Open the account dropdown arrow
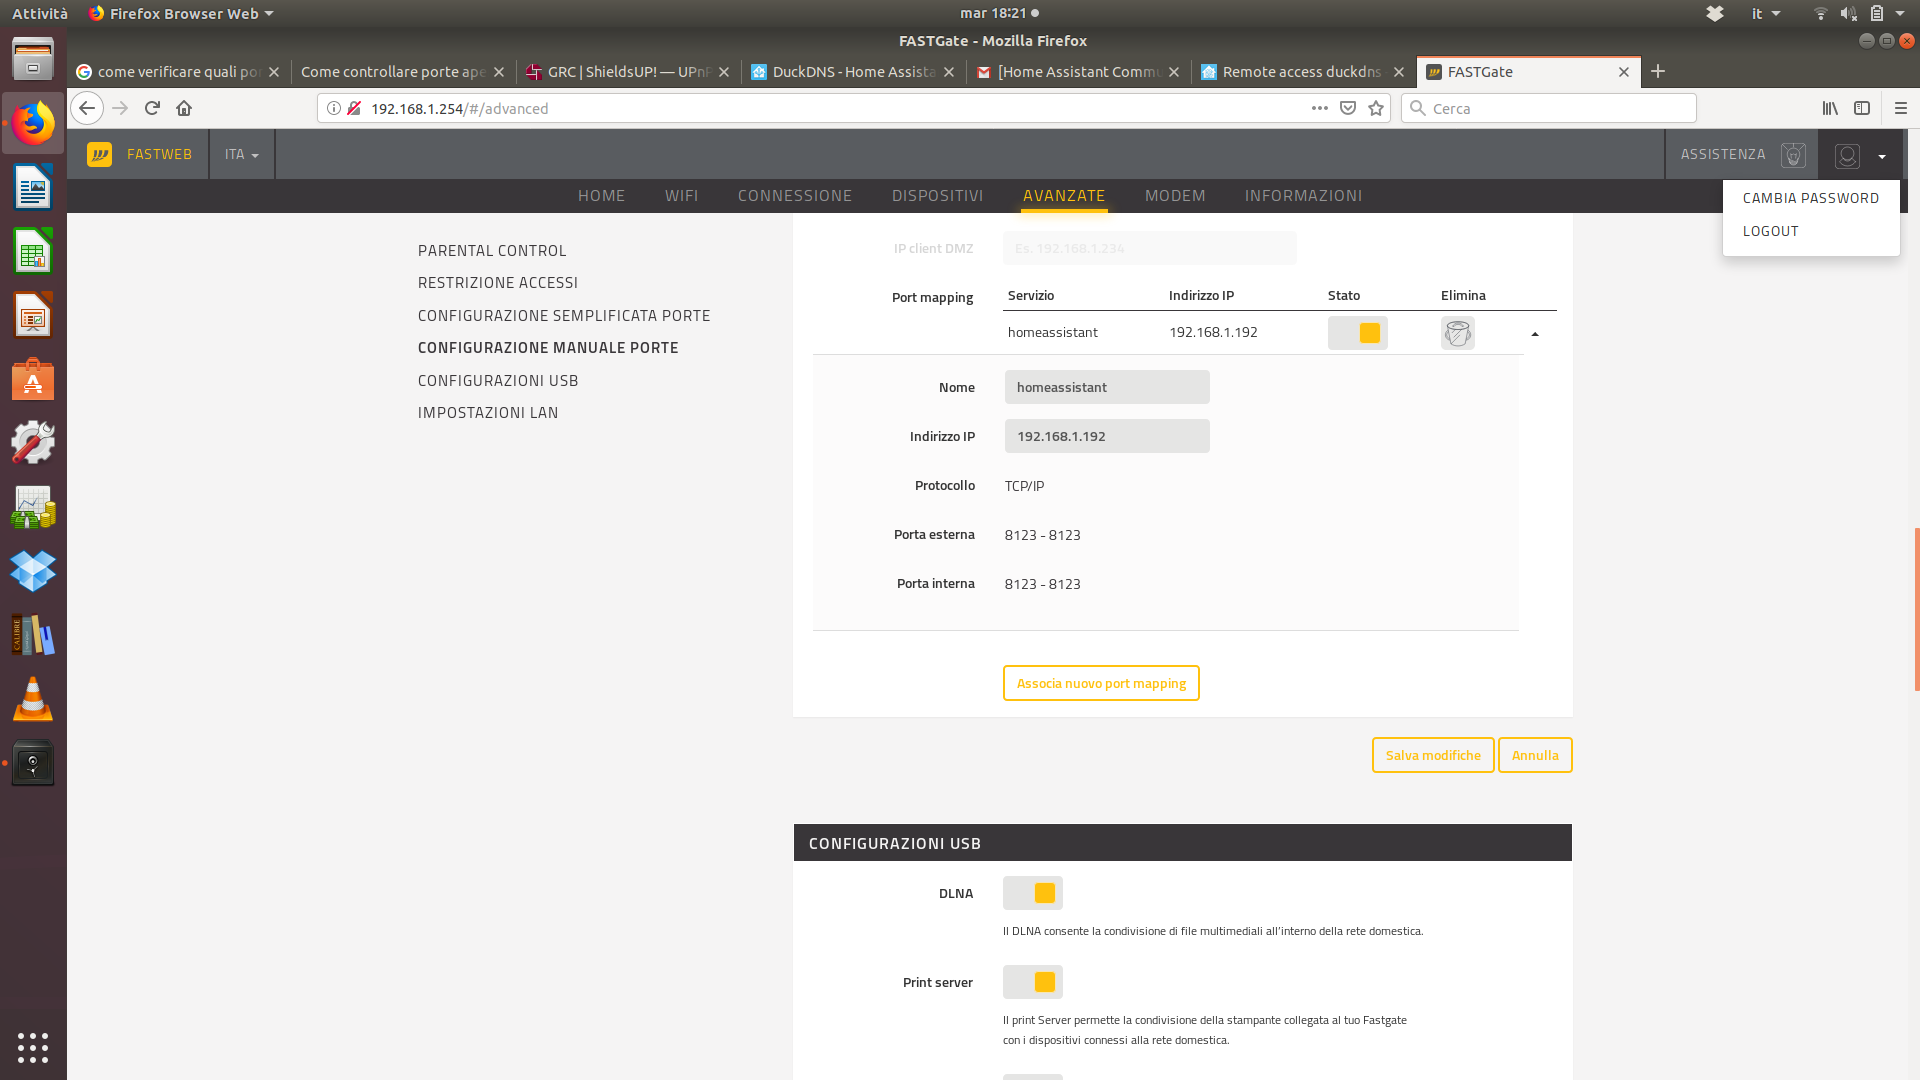 tap(1882, 156)
